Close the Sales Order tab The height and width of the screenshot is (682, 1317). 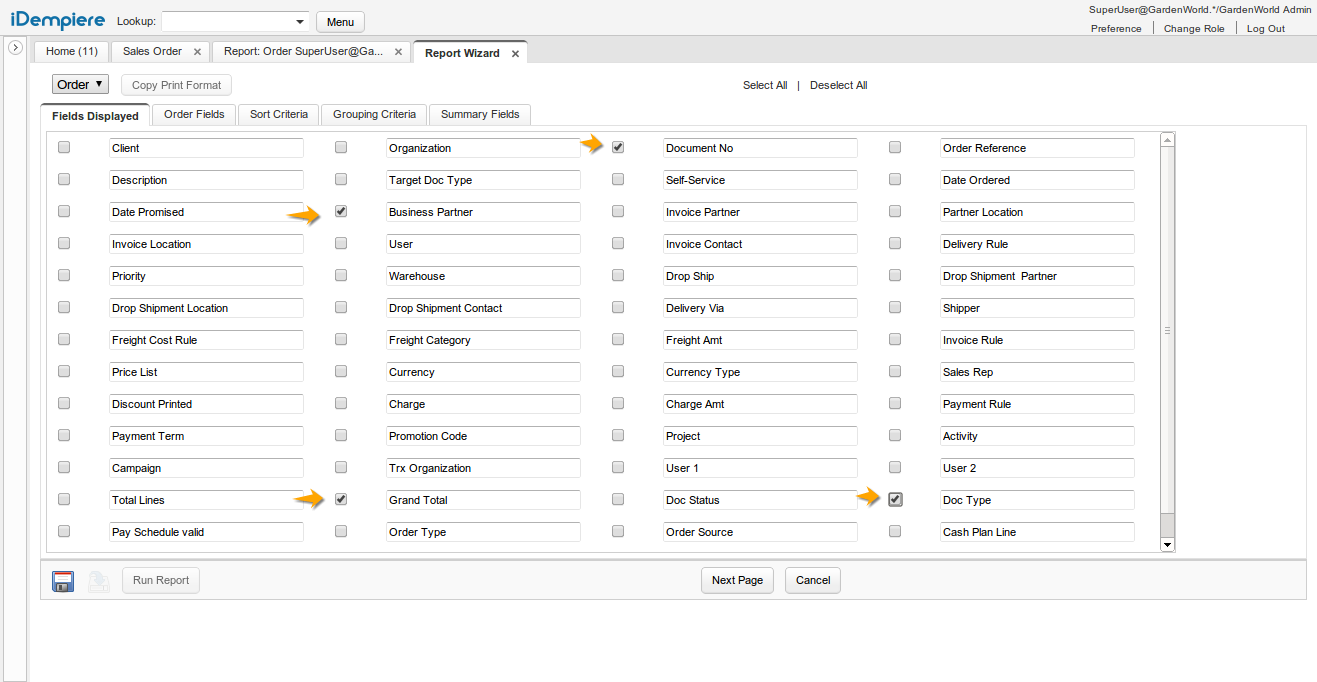pyautogui.click(x=197, y=52)
